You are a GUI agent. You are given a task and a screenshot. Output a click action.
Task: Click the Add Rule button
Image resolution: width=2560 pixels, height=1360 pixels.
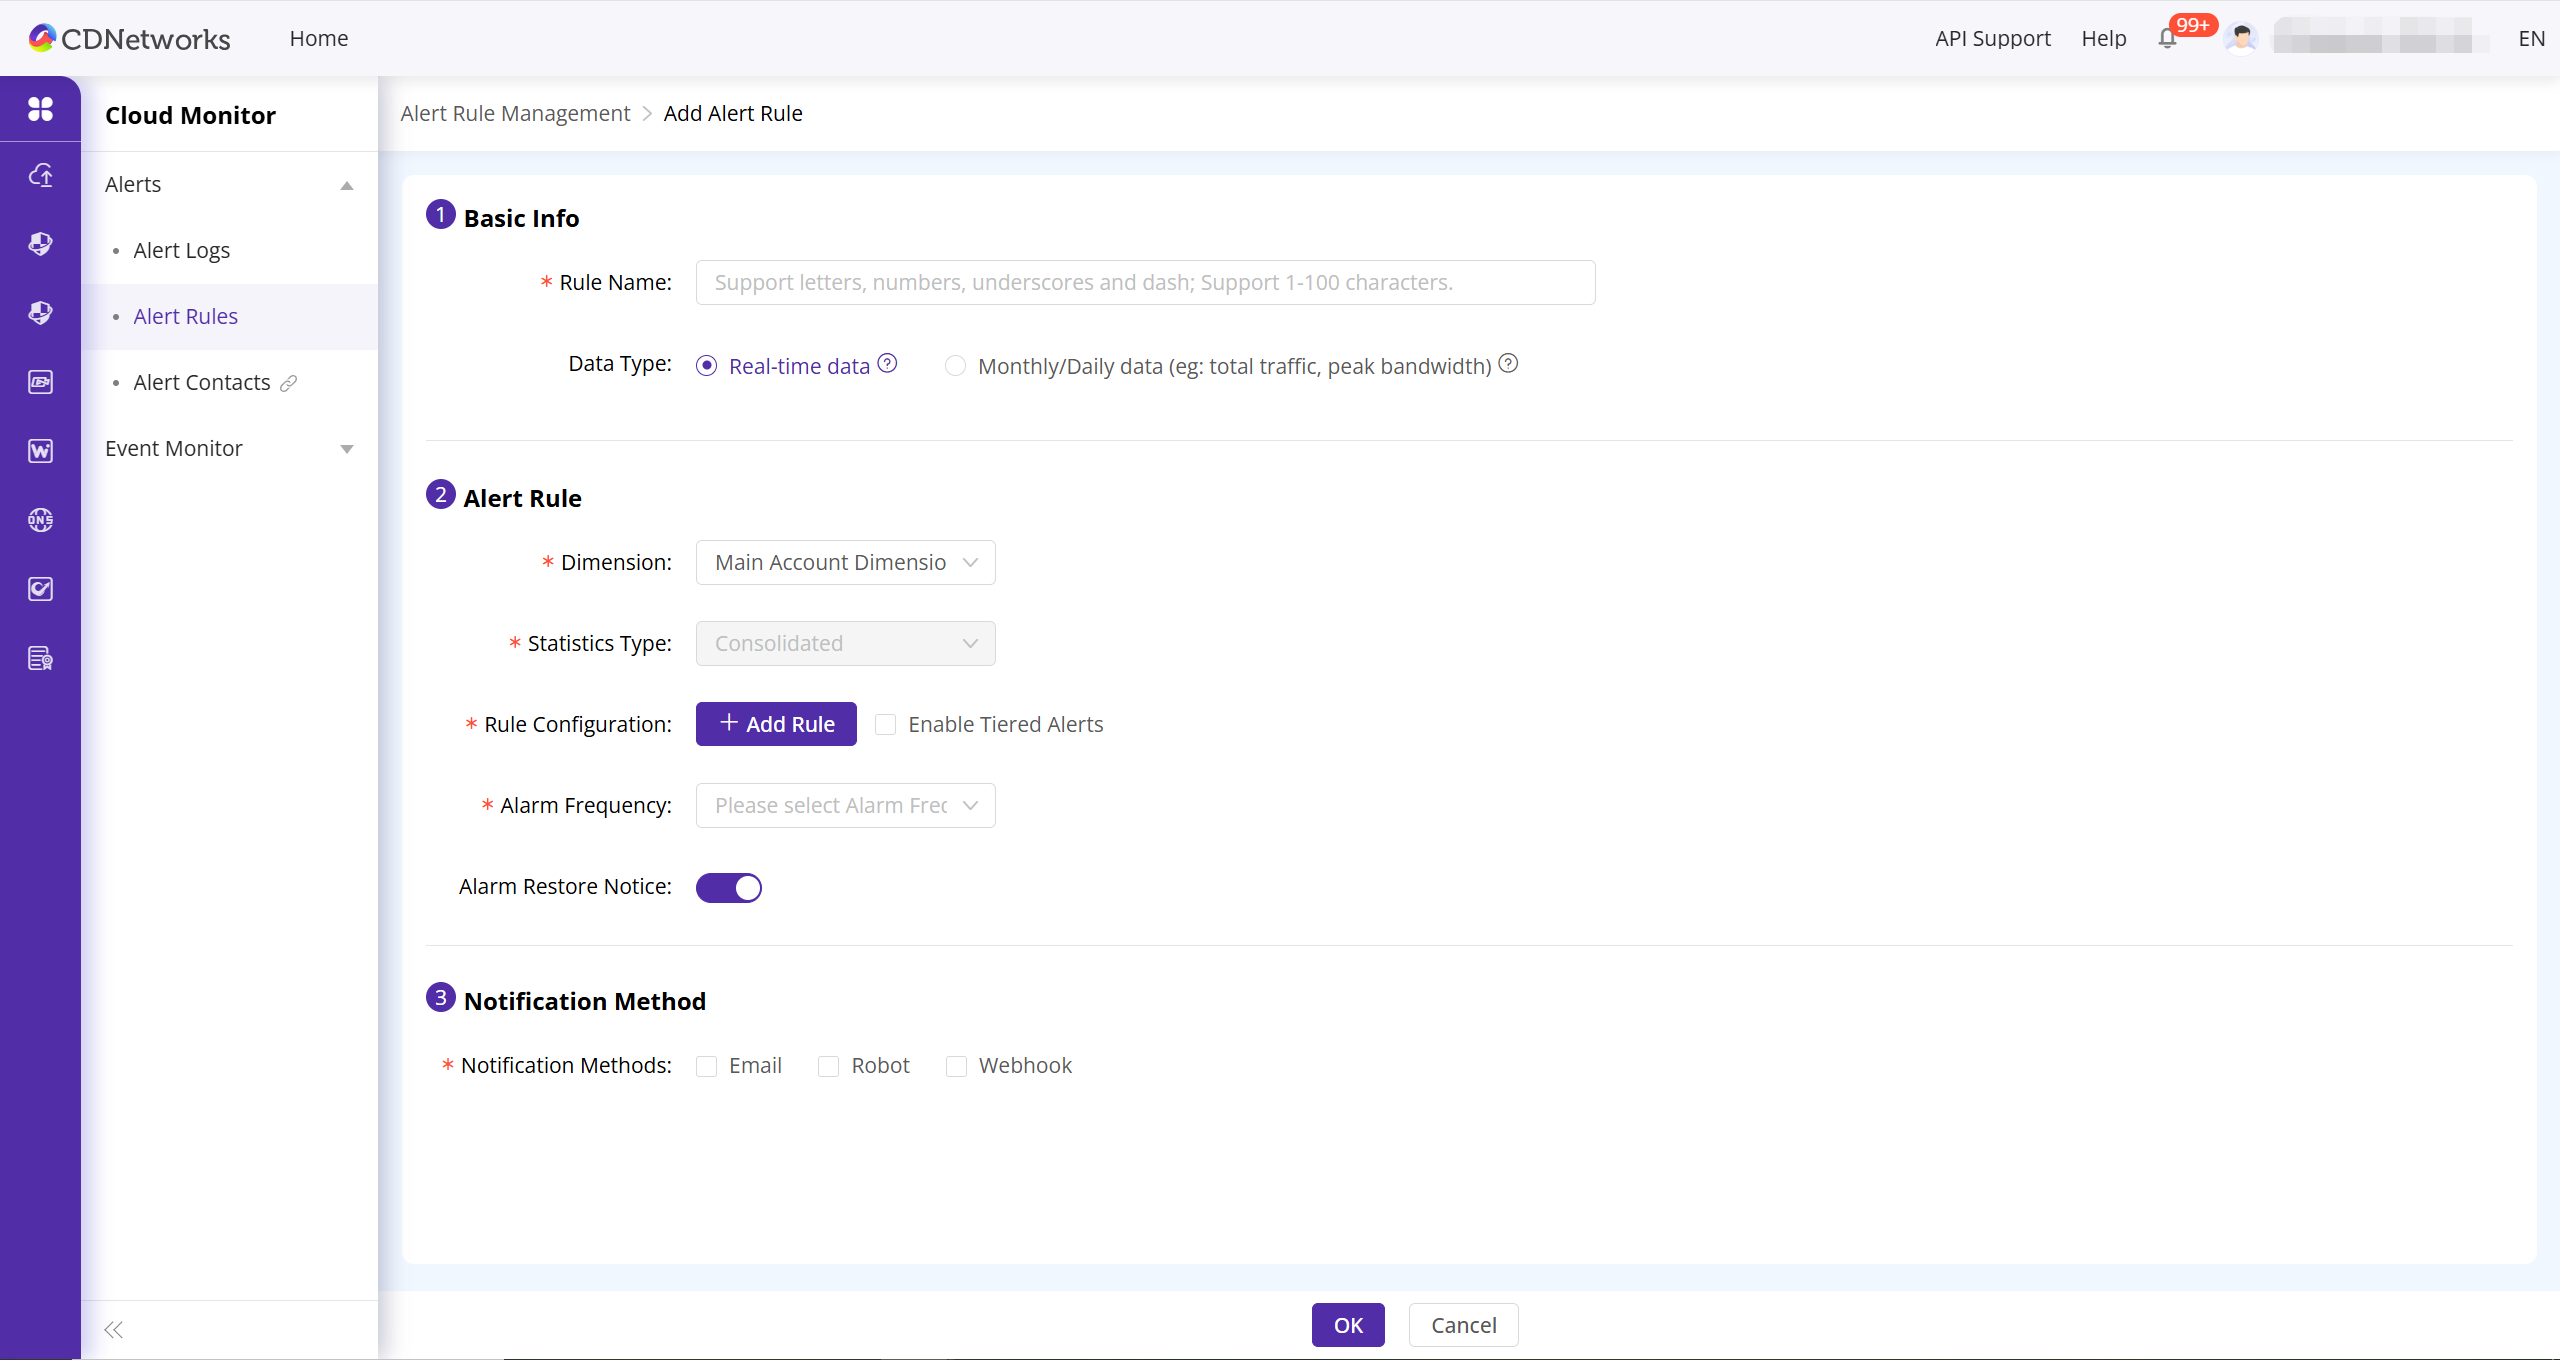click(776, 724)
